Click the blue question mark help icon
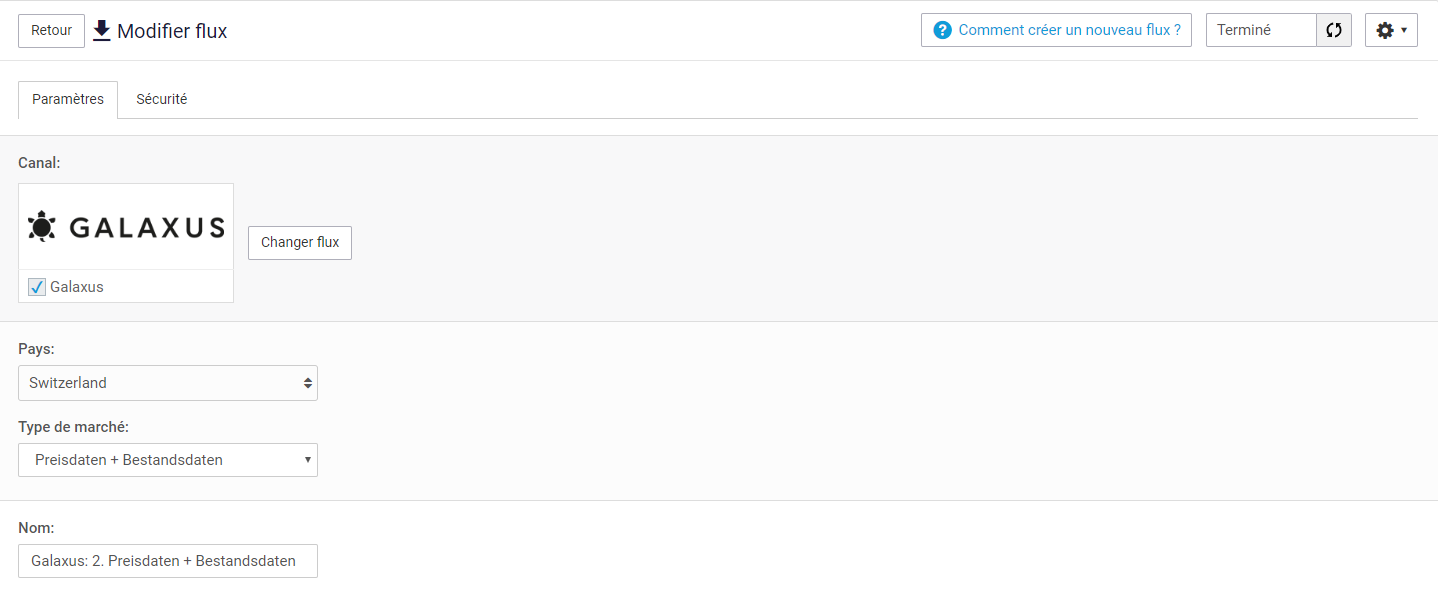Image resolution: width=1438 pixels, height=591 pixels. [942, 30]
